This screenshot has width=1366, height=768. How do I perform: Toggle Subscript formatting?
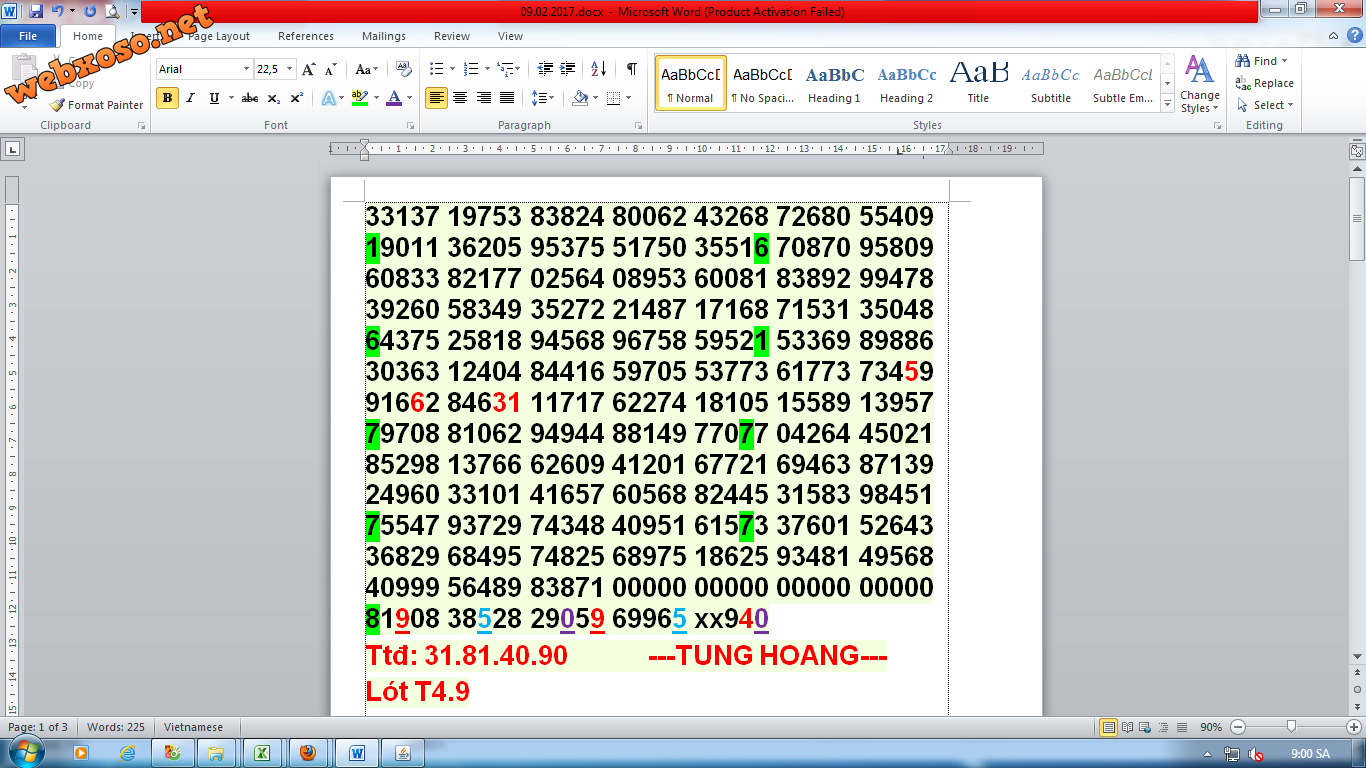click(274, 98)
